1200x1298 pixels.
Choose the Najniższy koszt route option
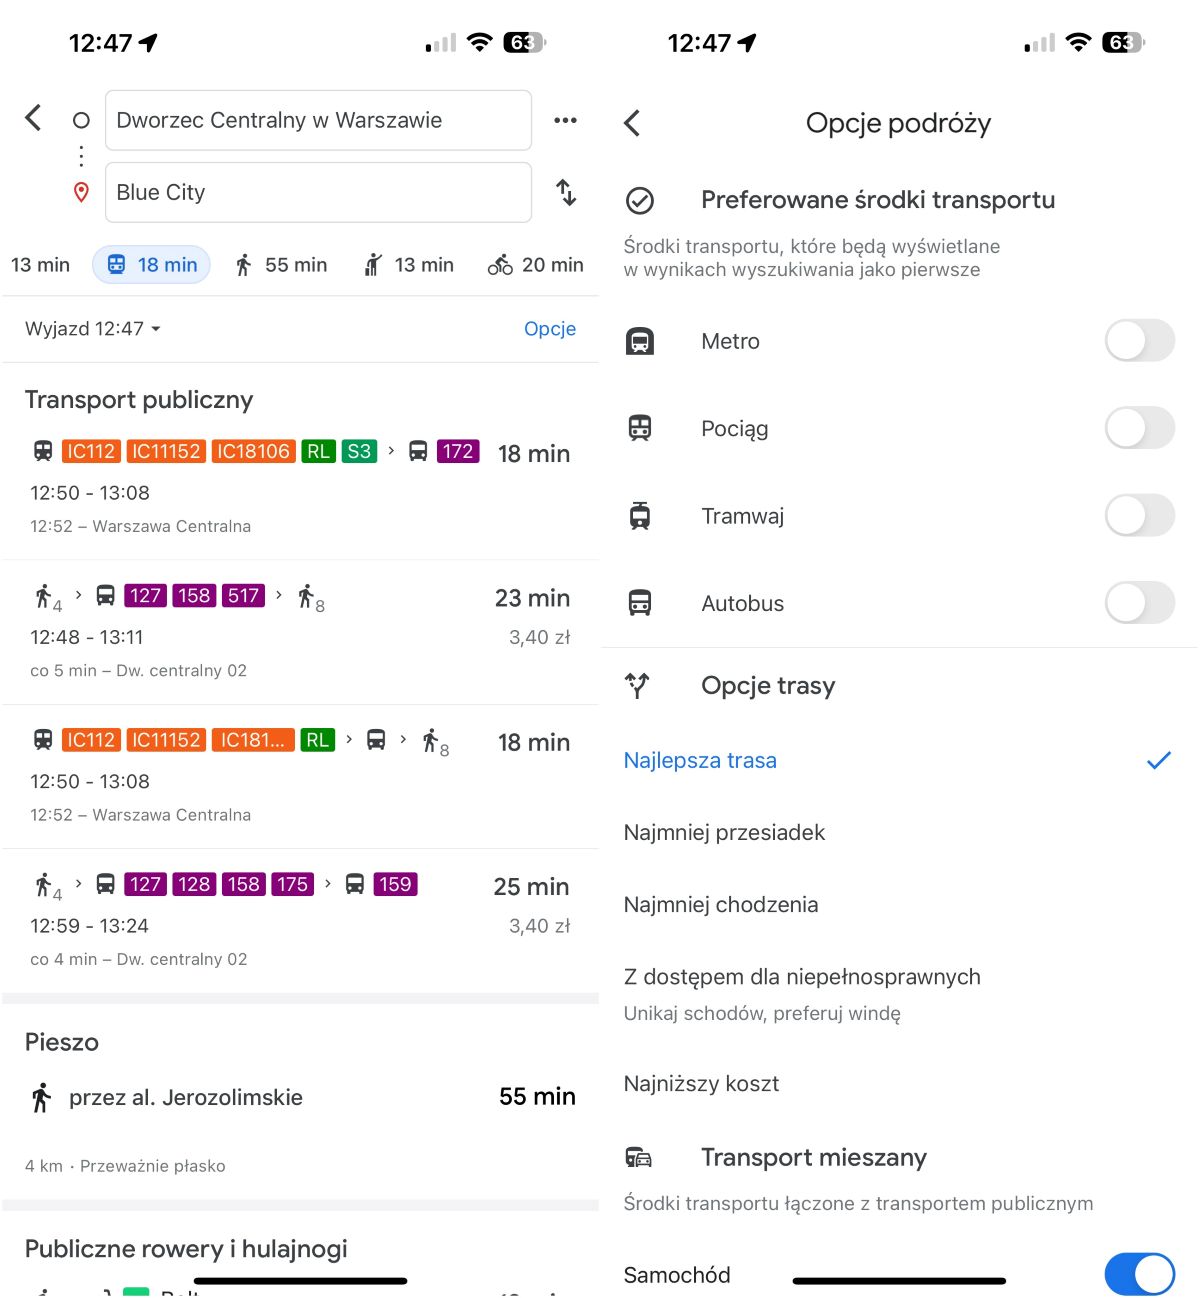tap(701, 1084)
